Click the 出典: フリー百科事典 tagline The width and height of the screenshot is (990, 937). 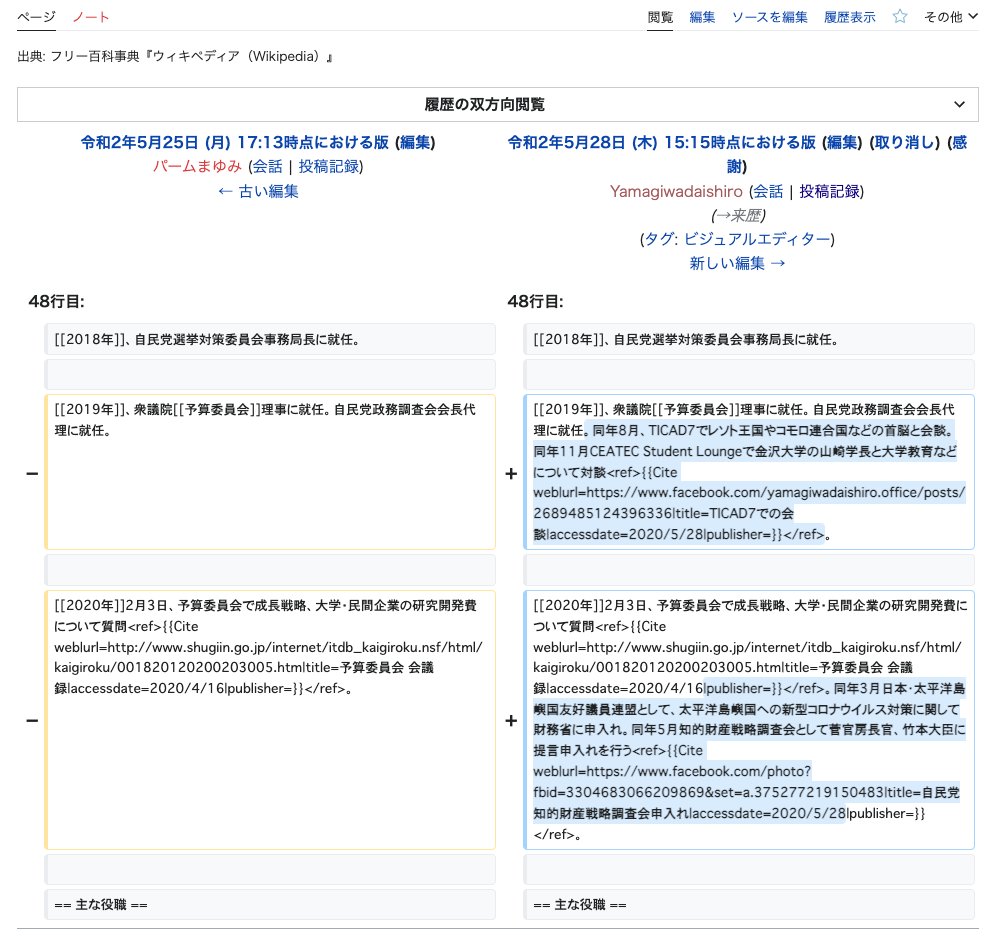point(175,57)
